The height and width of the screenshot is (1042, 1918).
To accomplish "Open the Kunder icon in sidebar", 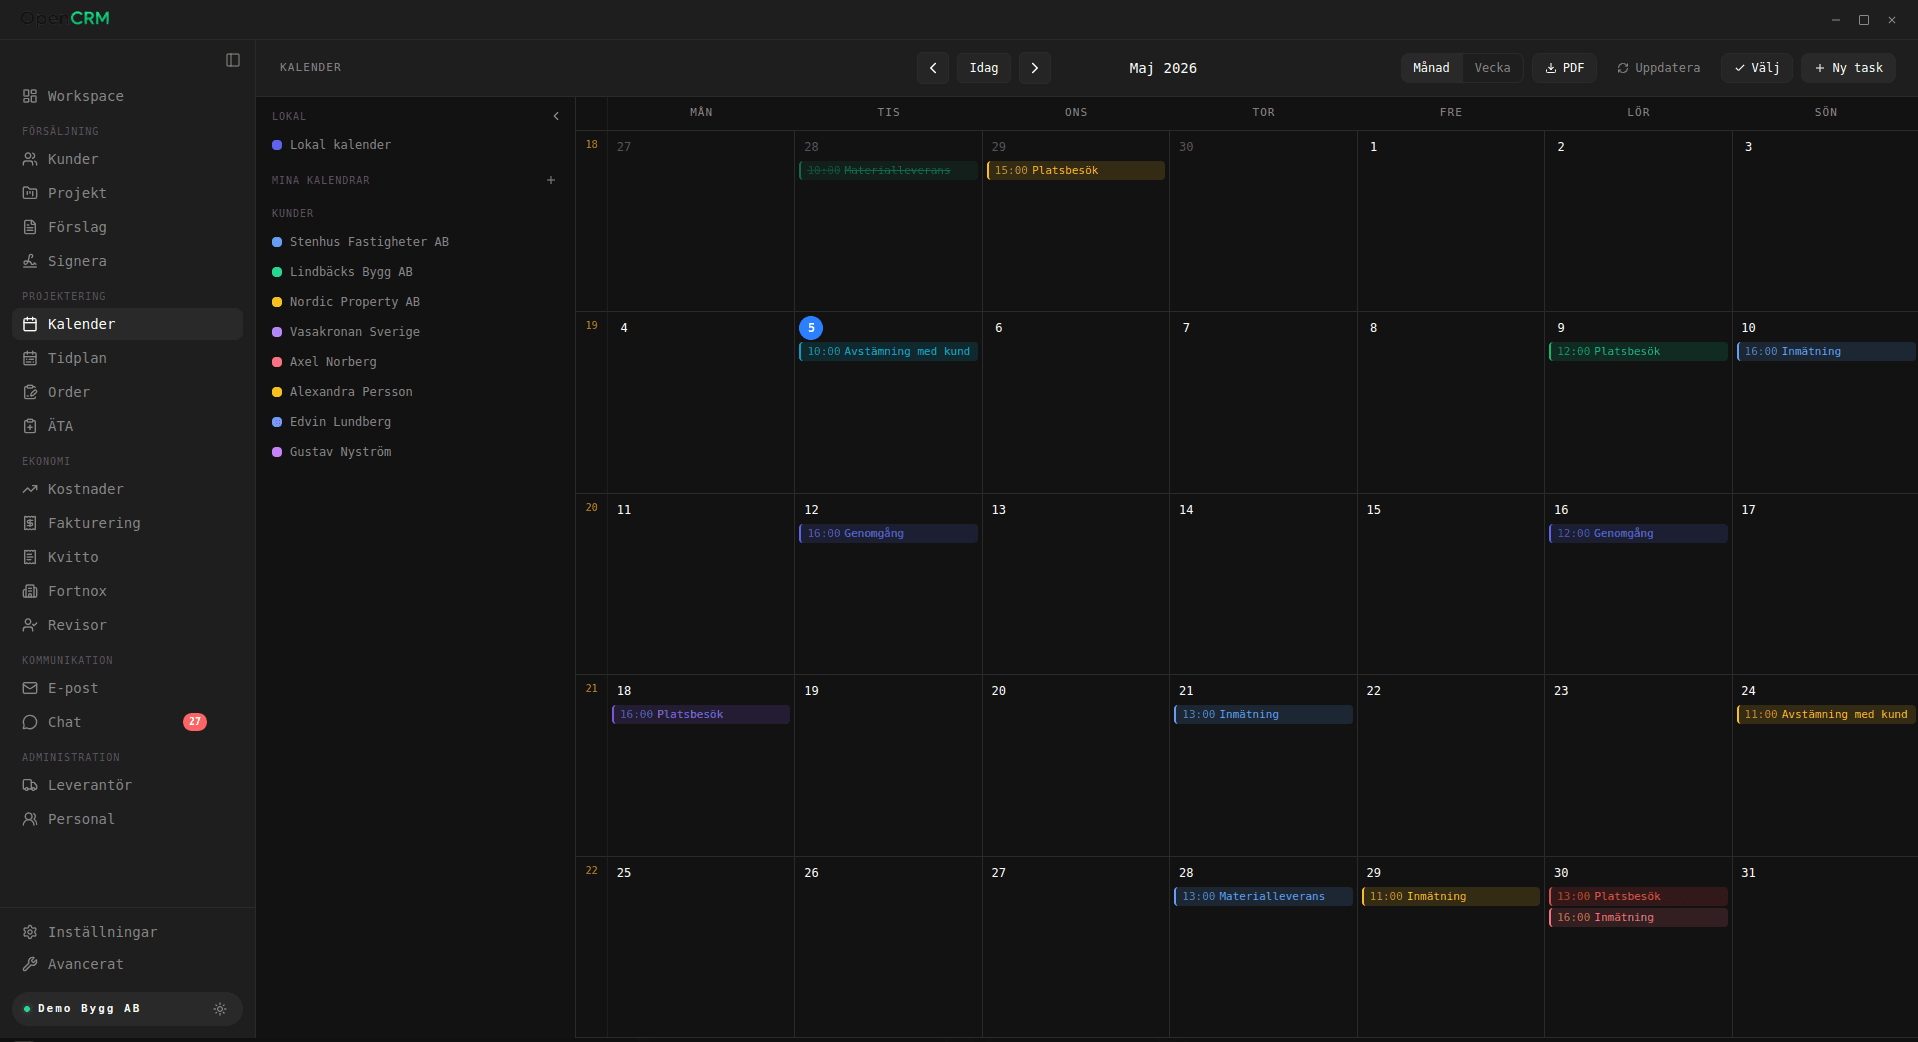I will click(30, 159).
